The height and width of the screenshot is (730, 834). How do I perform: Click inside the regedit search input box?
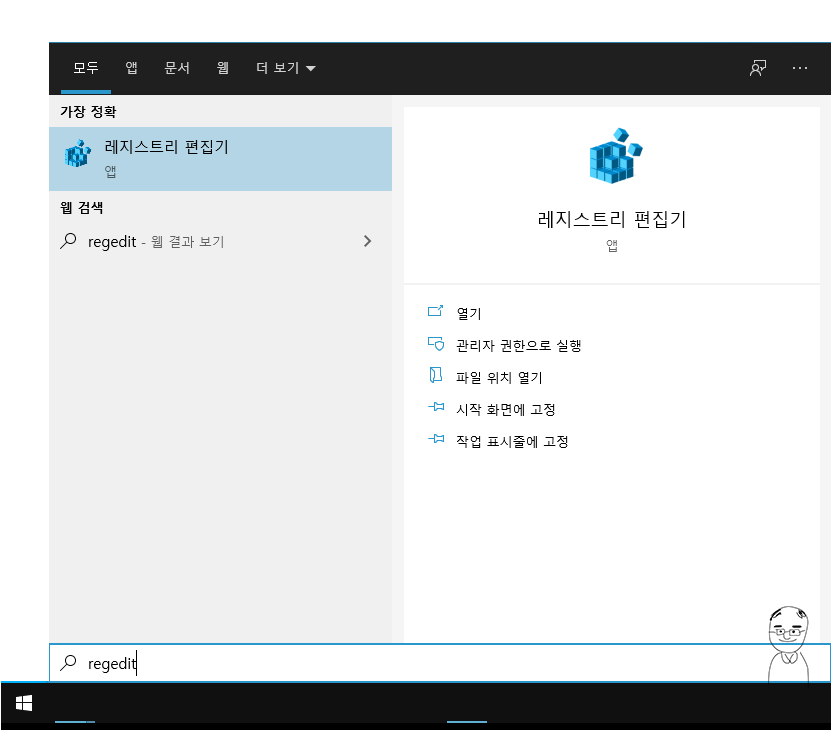coord(439,663)
